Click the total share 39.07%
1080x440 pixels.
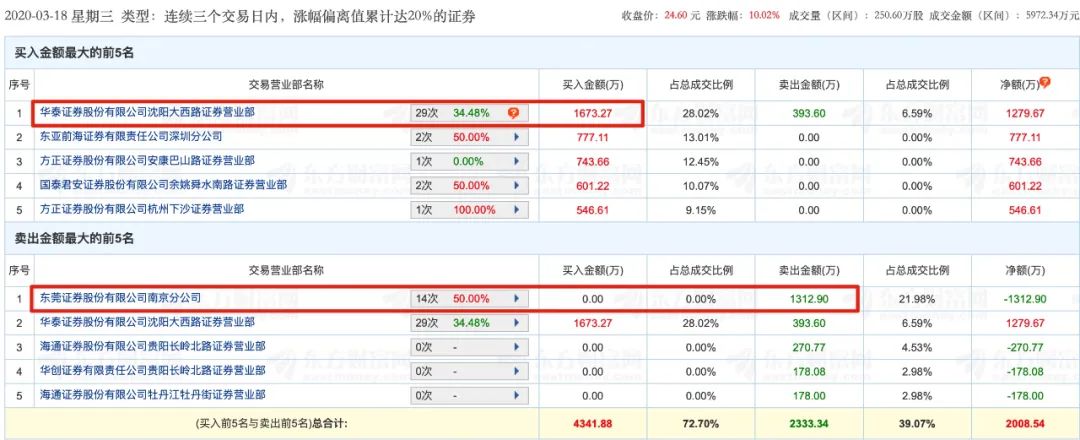click(x=917, y=423)
